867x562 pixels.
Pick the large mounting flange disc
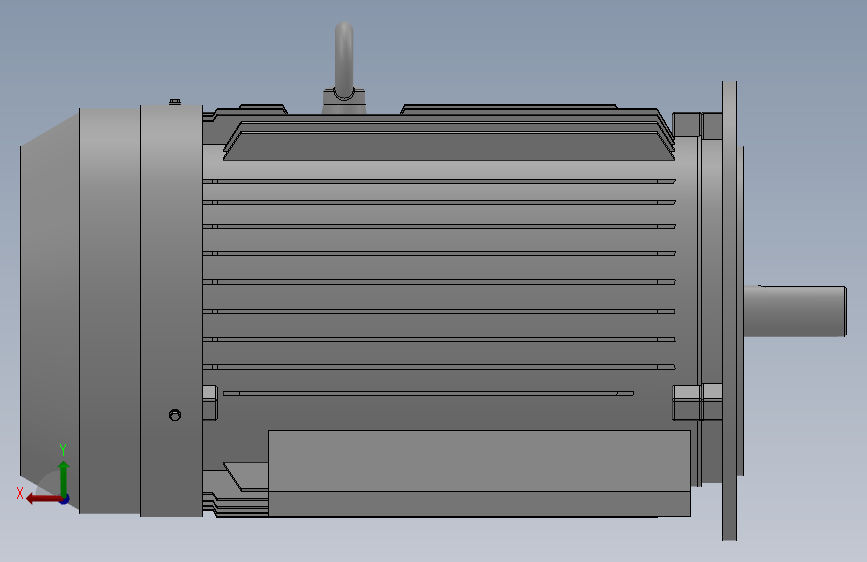(729, 311)
